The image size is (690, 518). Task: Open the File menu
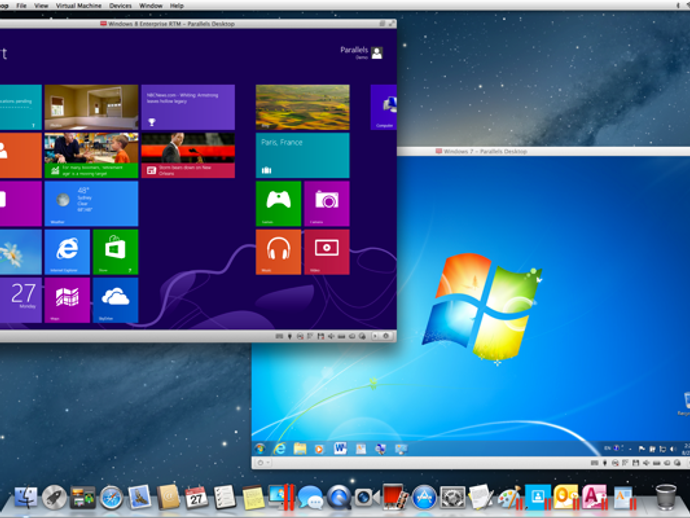pyautogui.click(x=21, y=6)
